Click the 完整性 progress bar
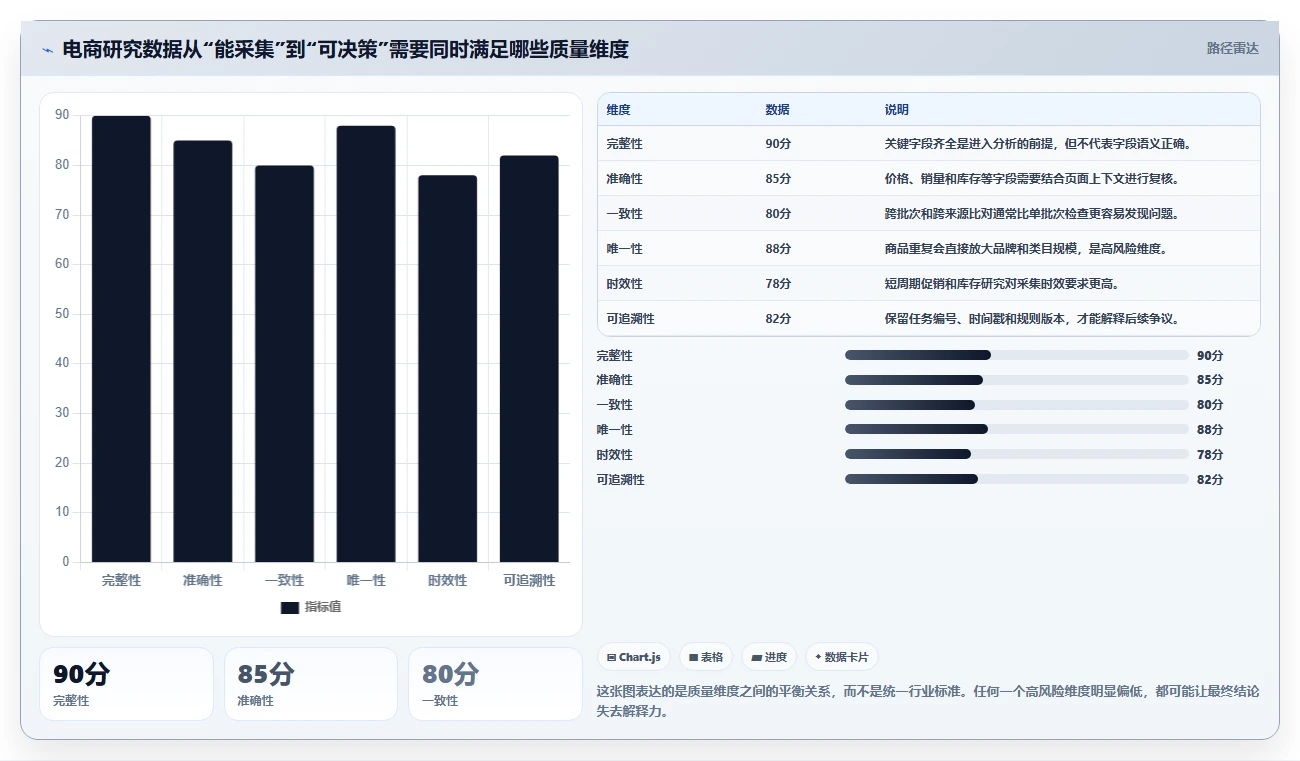Image resolution: width=1300 pixels, height=761 pixels. coord(1017,355)
